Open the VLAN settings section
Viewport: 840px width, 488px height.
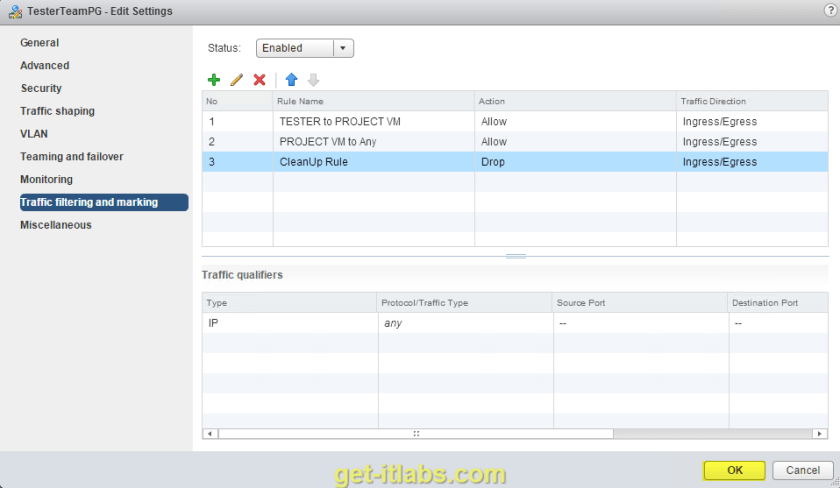point(34,134)
